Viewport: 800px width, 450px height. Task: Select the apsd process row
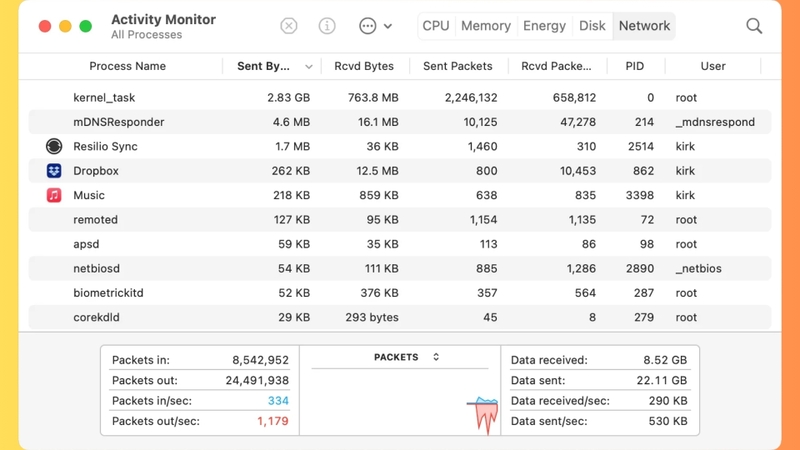pyautogui.click(x=400, y=244)
